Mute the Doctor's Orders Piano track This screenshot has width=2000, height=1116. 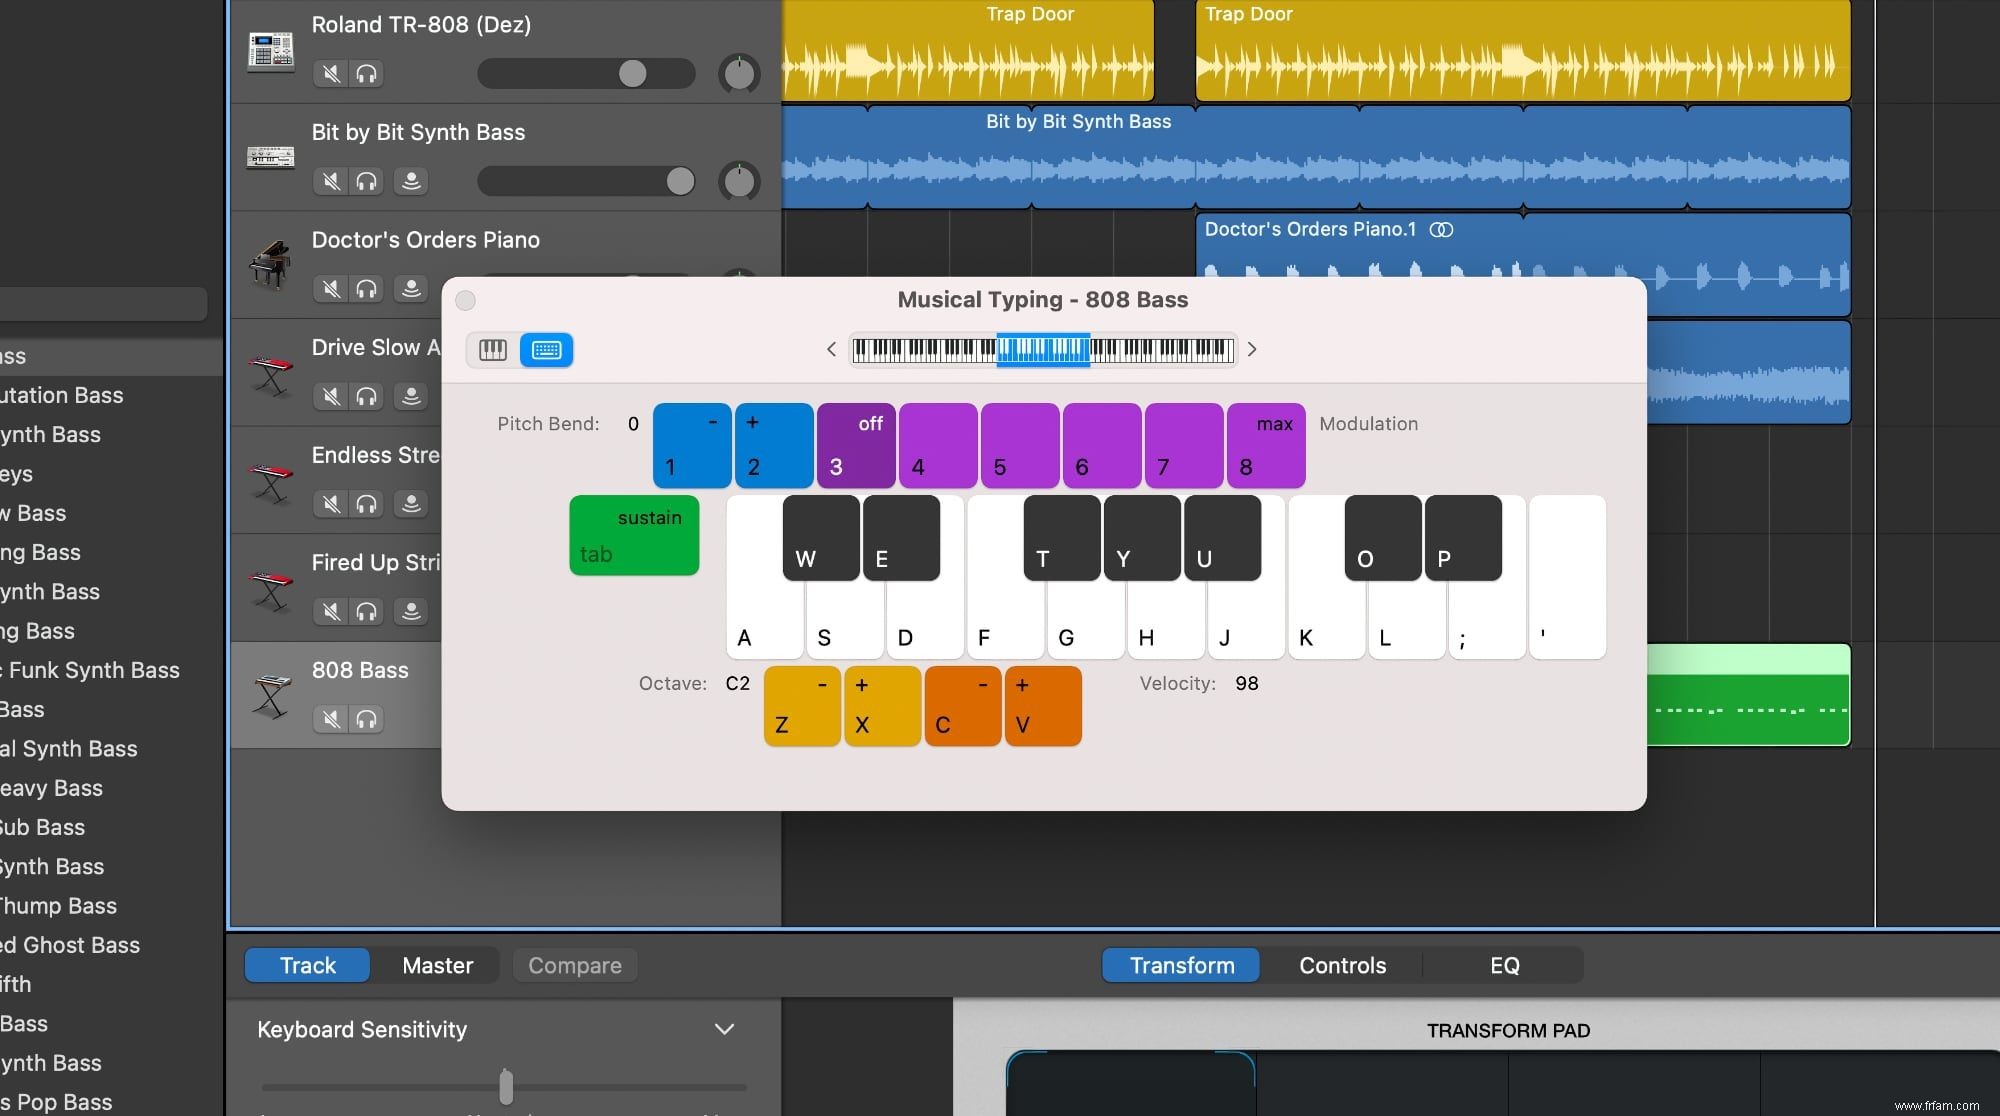[331, 289]
